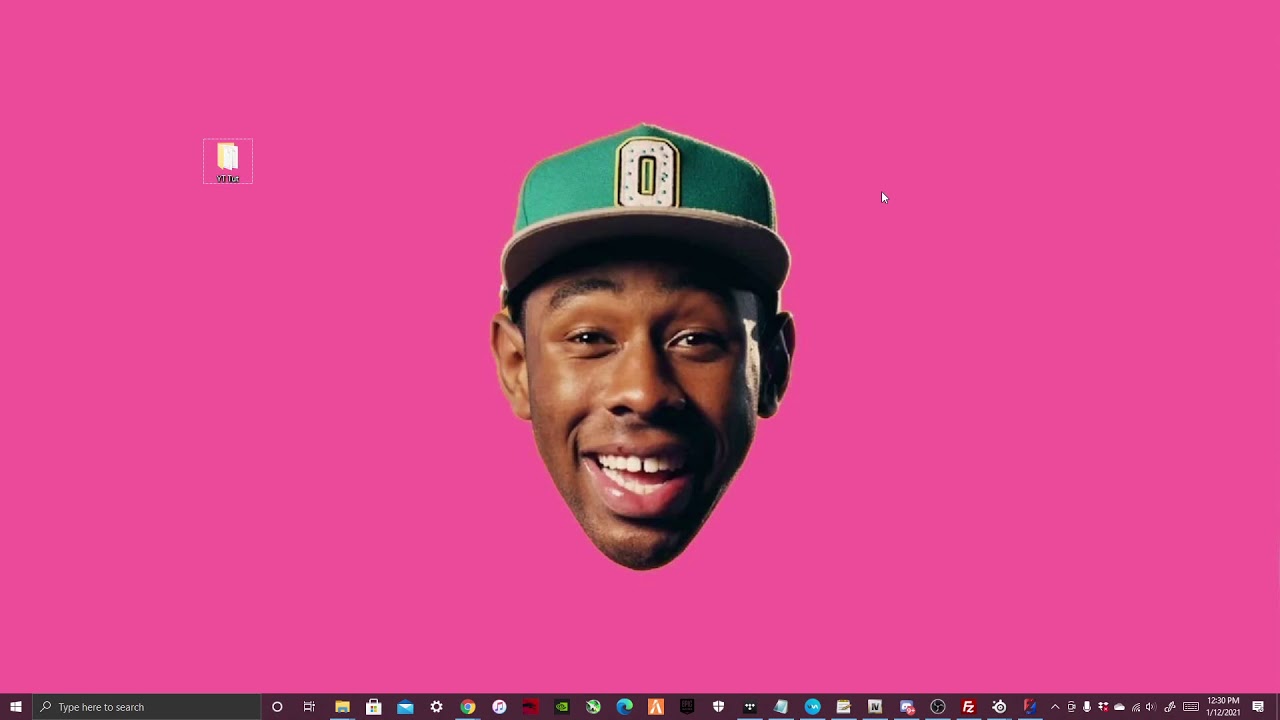Switch to Google Chrome in the taskbar
The height and width of the screenshot is (720, 1280).
point(467,707)
